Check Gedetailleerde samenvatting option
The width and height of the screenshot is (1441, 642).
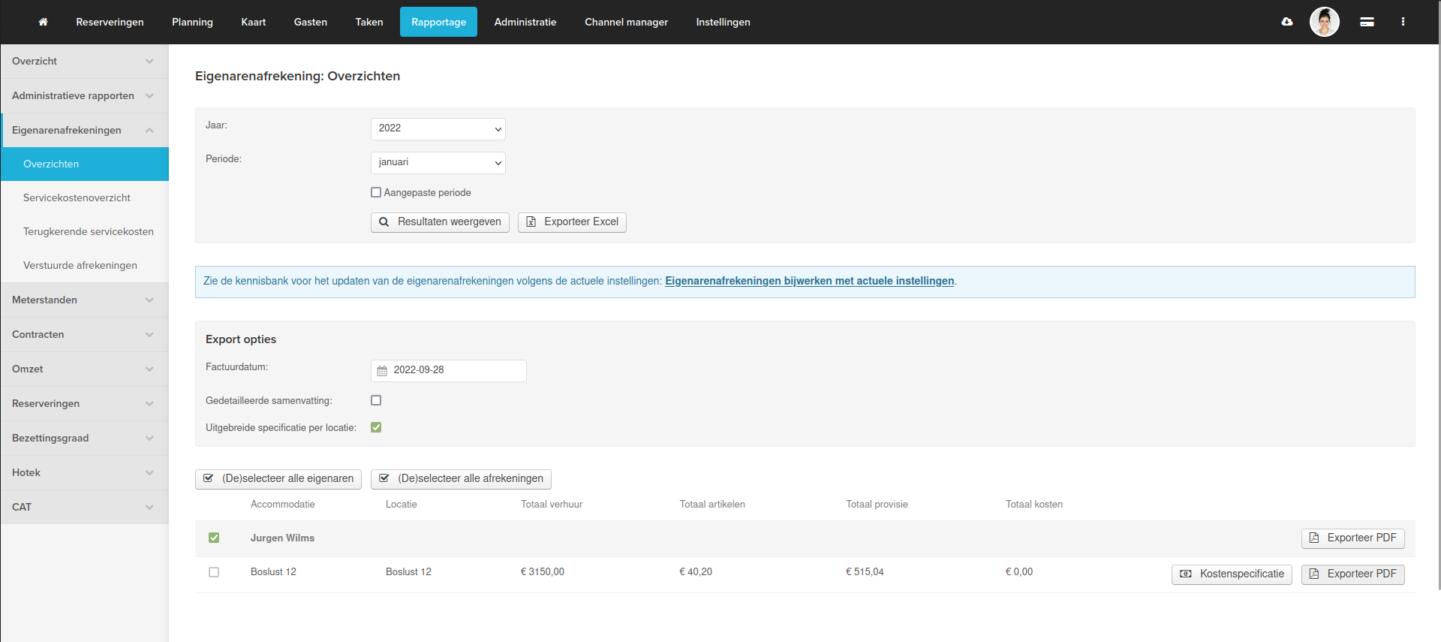click(376, 400)
